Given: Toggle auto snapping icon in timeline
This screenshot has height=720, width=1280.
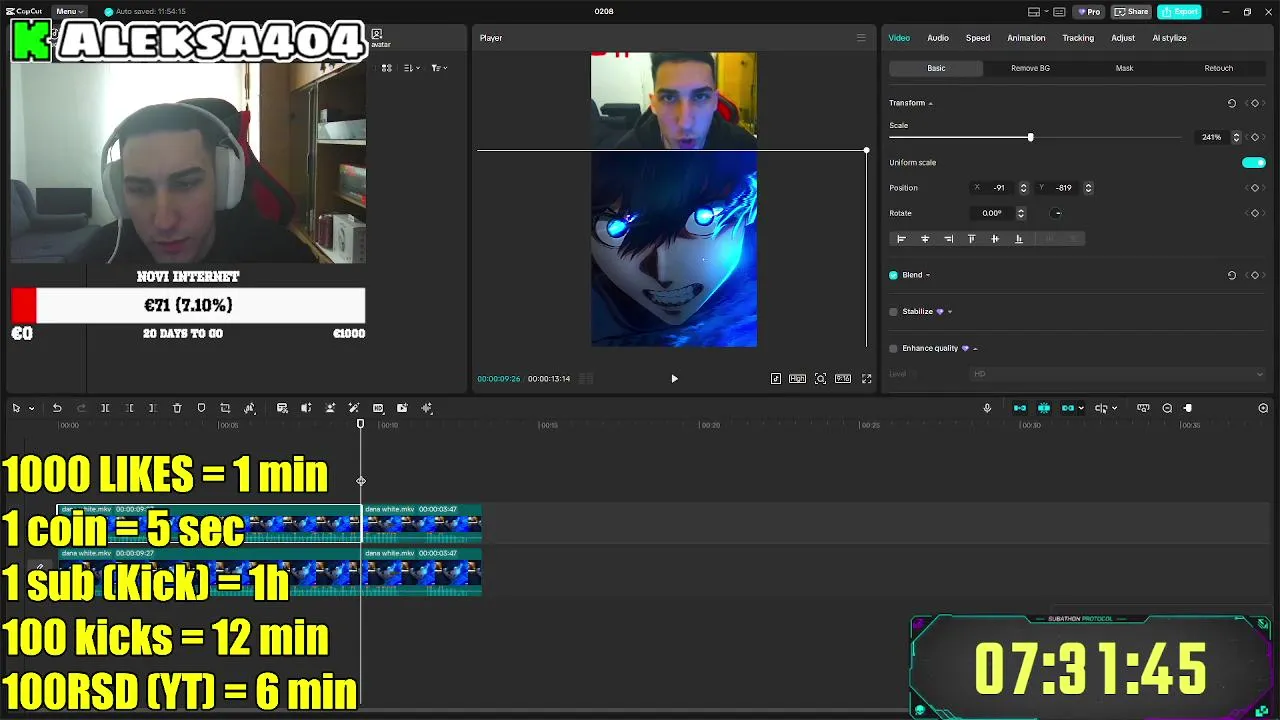Looking at the screenshot, I should 1044,408.
